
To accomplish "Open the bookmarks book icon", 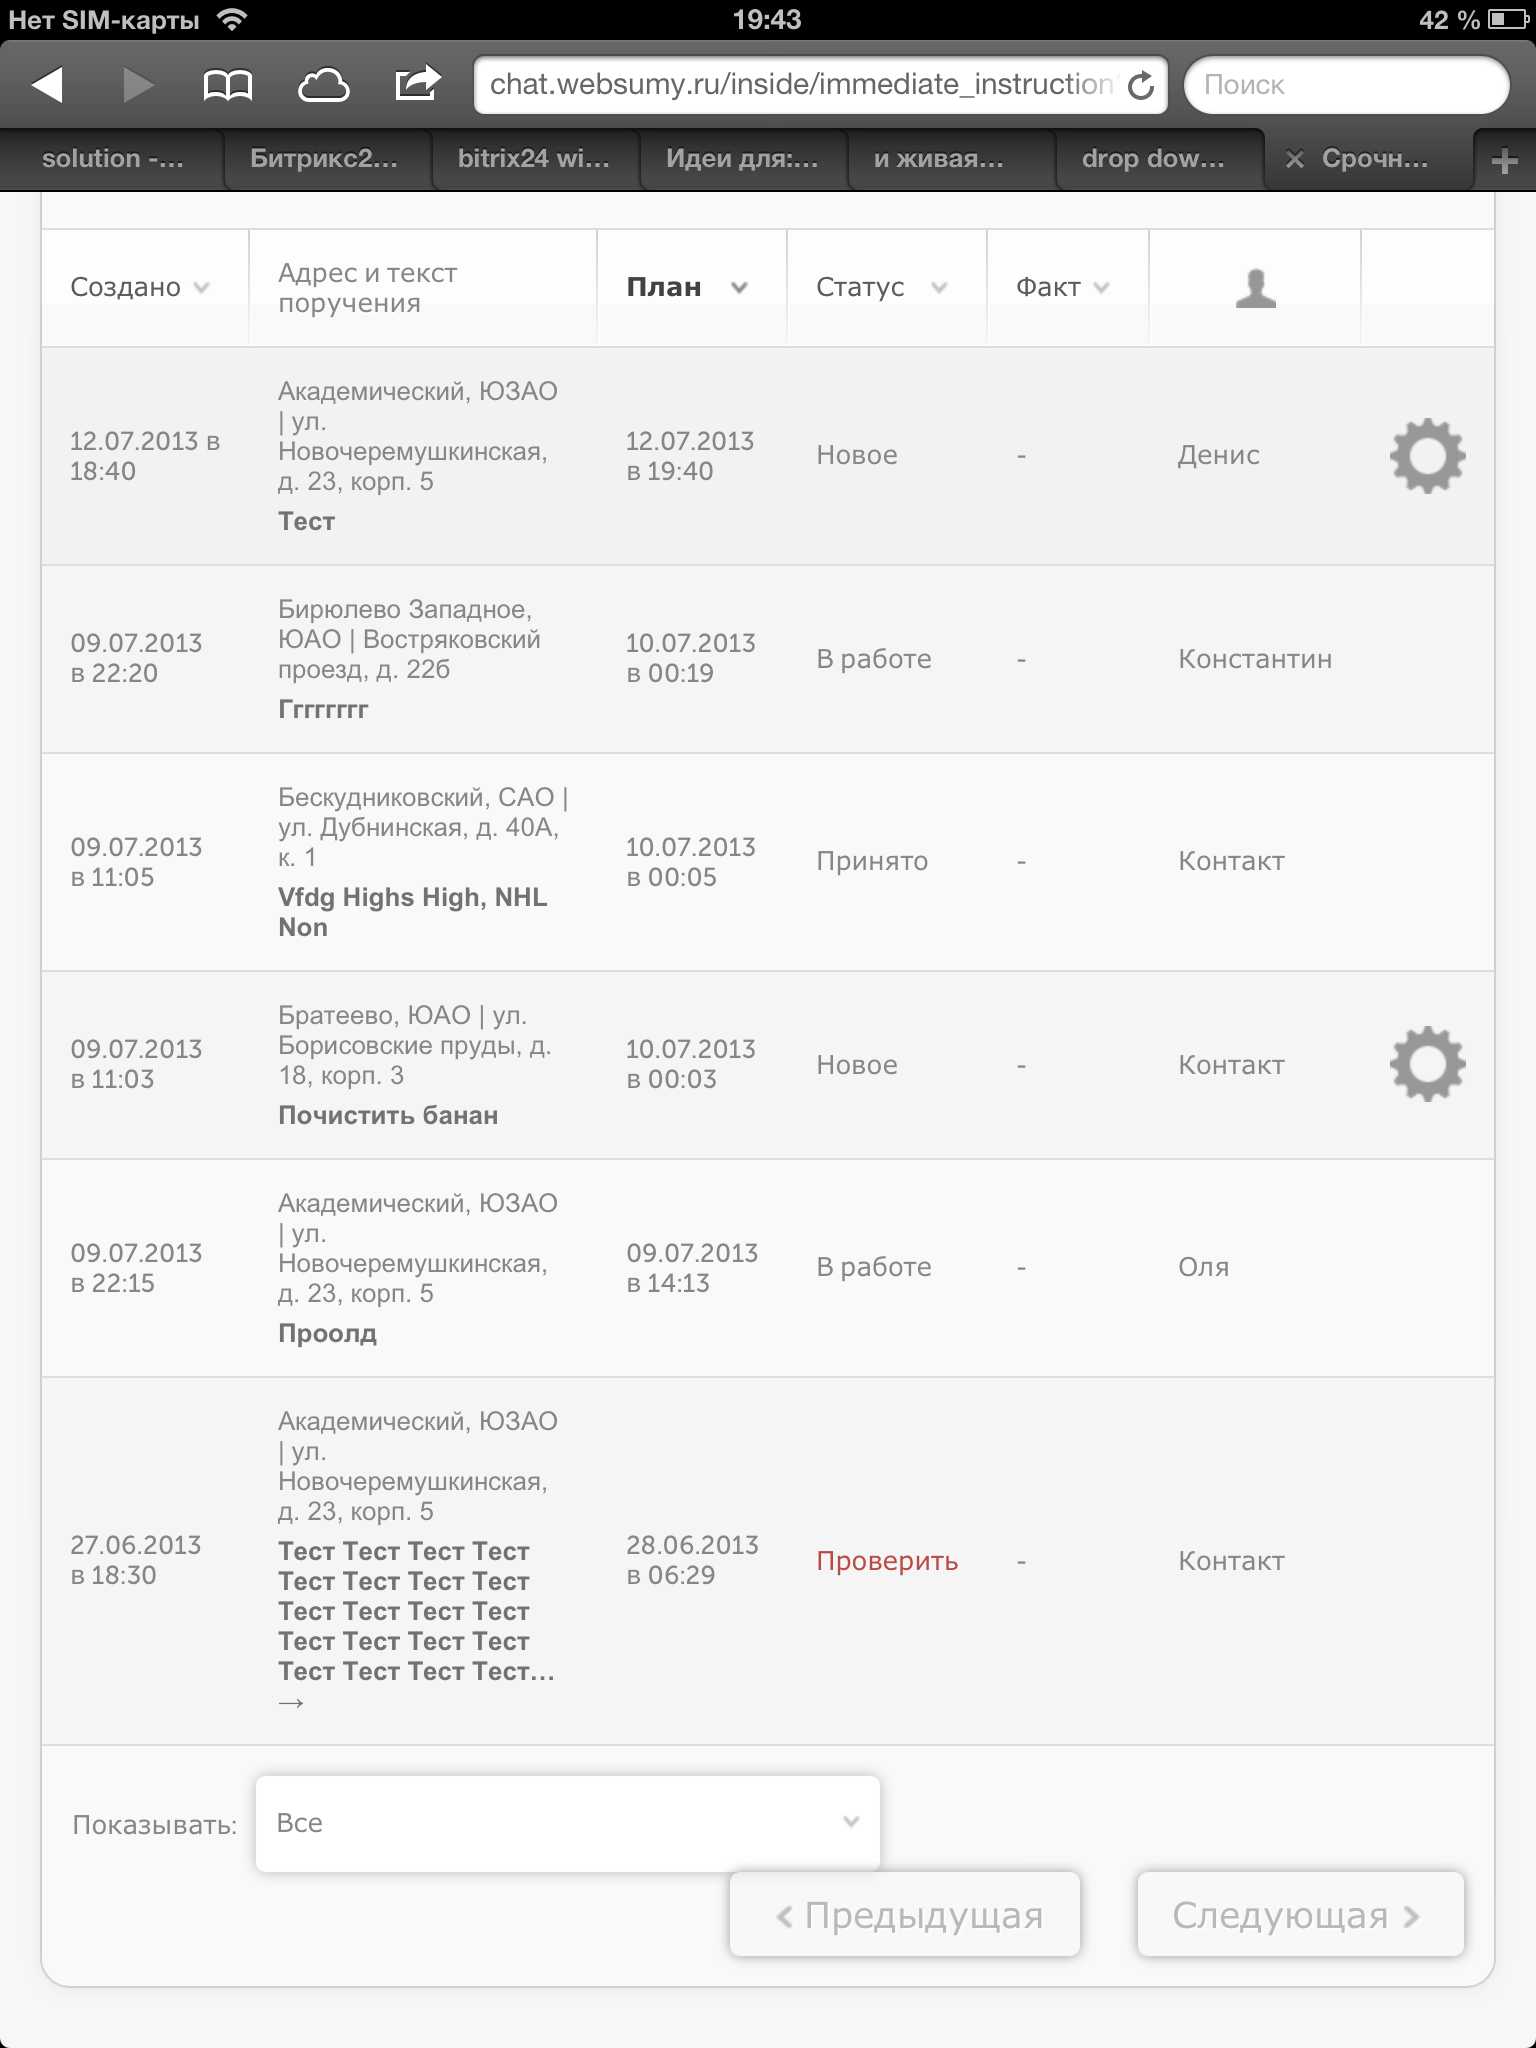I will pyautogui.click(x=227, y=85).
